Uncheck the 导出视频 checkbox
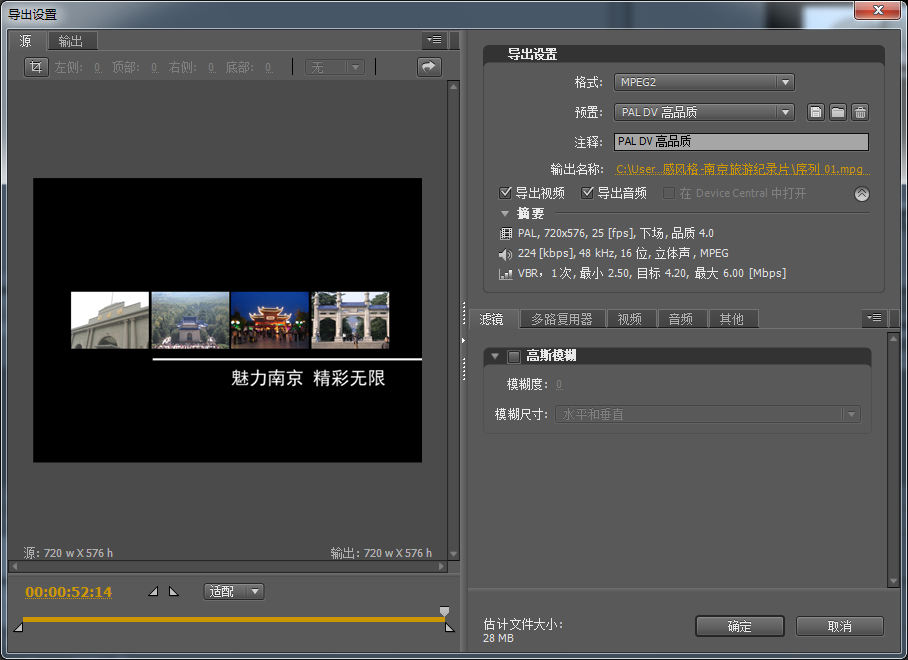 (x=506, y=193)
